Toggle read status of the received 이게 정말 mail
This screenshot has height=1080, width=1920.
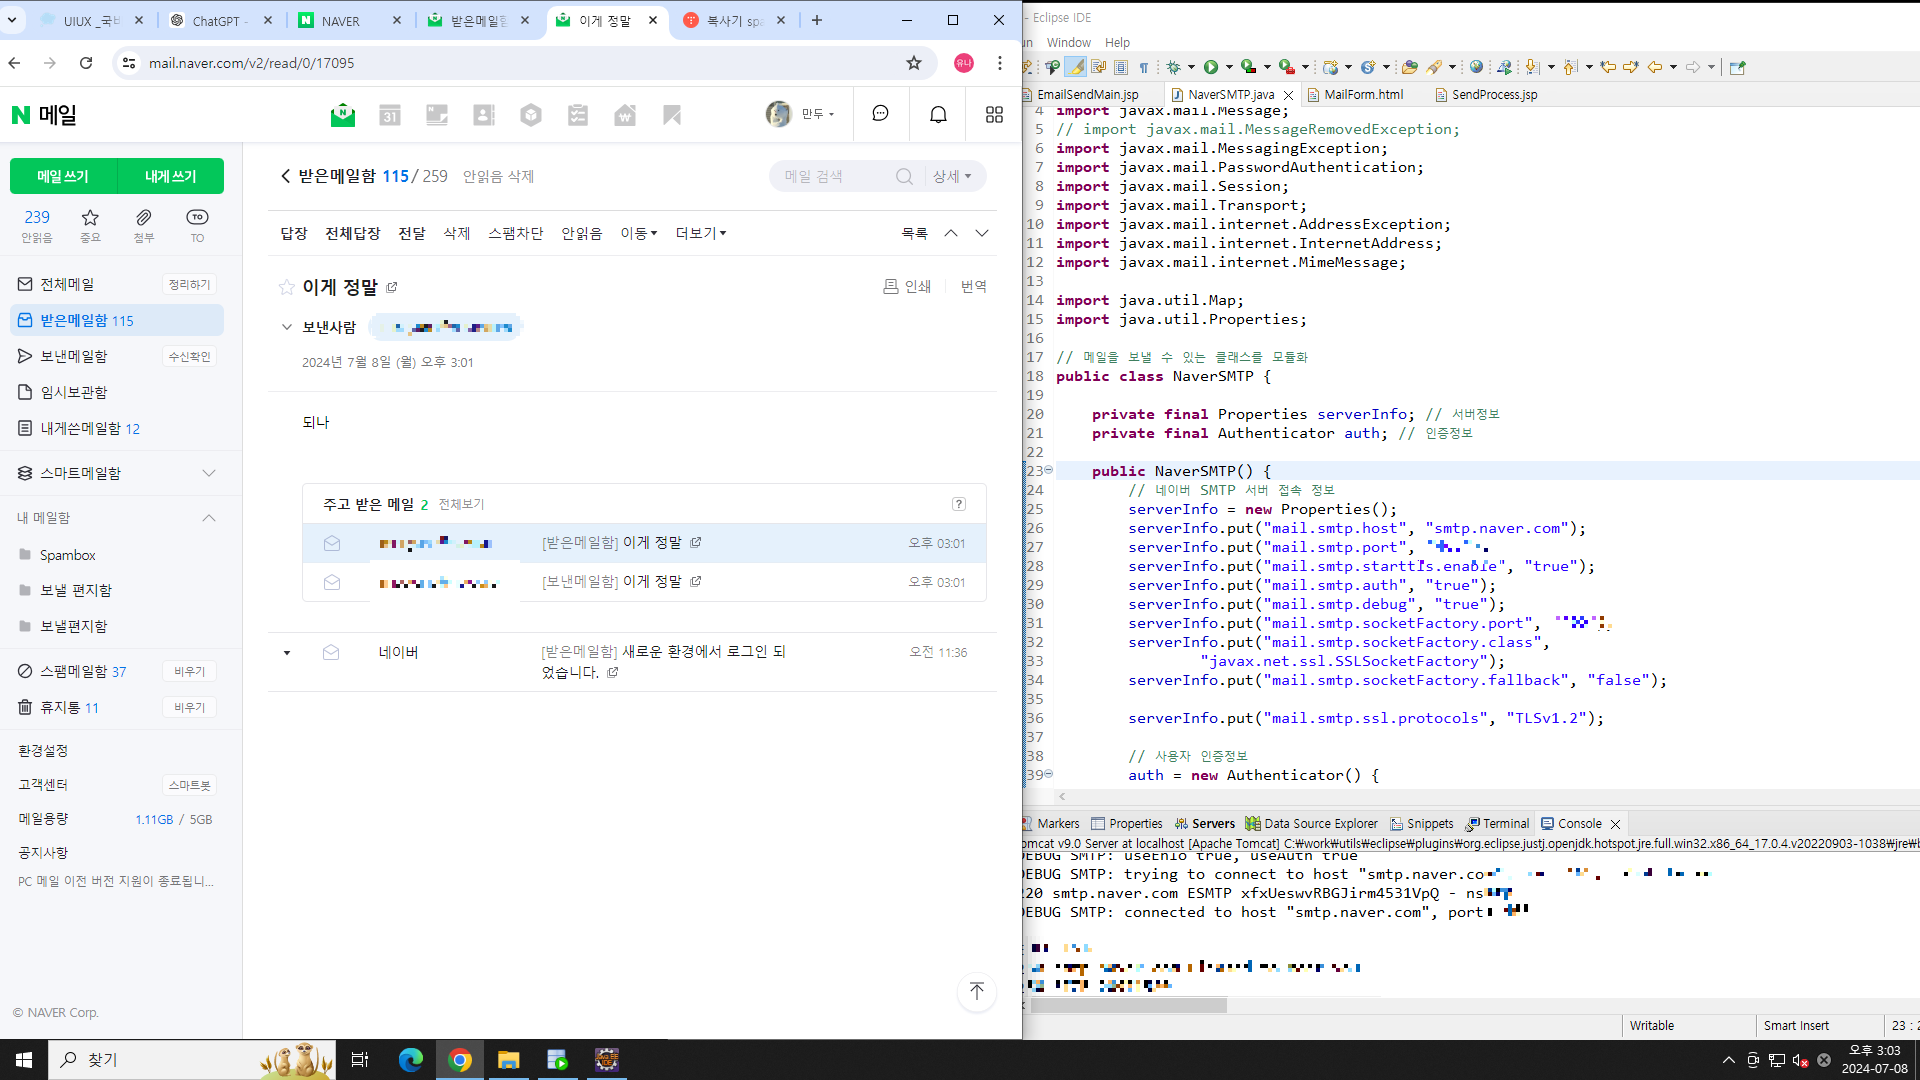pos(332,543)
